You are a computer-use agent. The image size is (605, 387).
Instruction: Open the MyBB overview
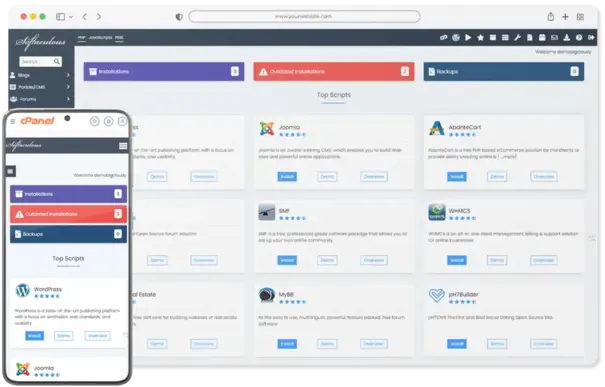coord(374,344)
